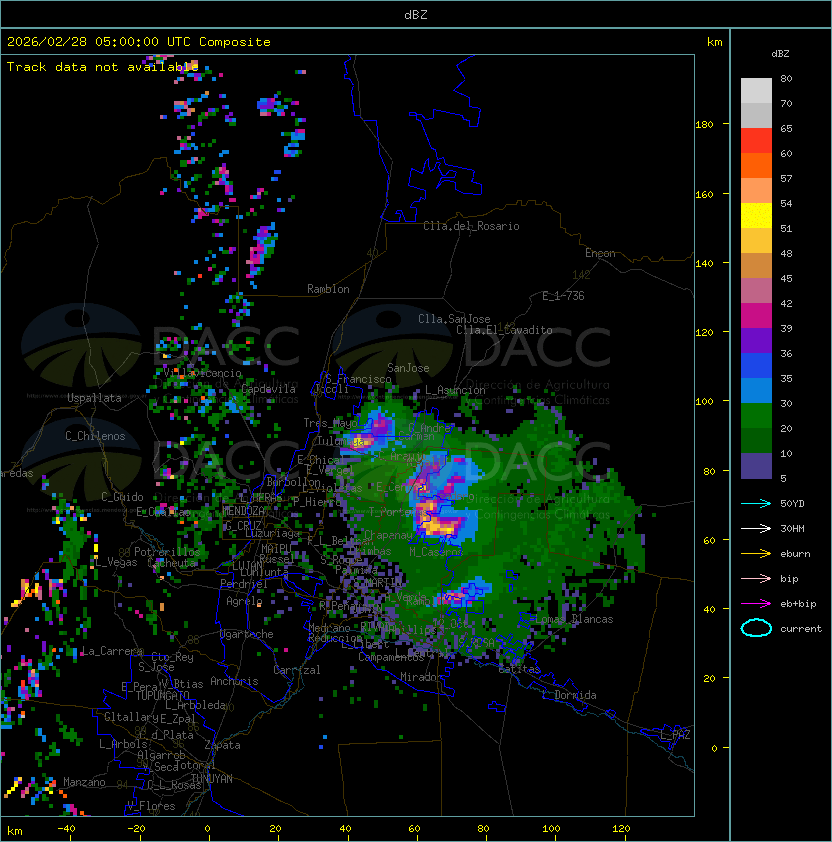Click the 'Villavicencio' map label

coord(202,373)
